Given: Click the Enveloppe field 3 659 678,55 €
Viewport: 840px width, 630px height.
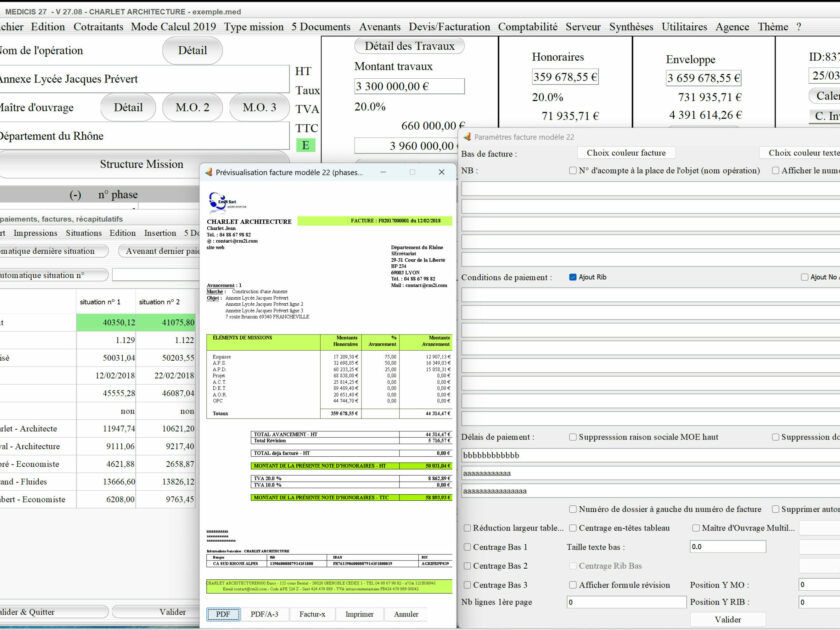Looking at the screenshot, I should tap(703, 78).
